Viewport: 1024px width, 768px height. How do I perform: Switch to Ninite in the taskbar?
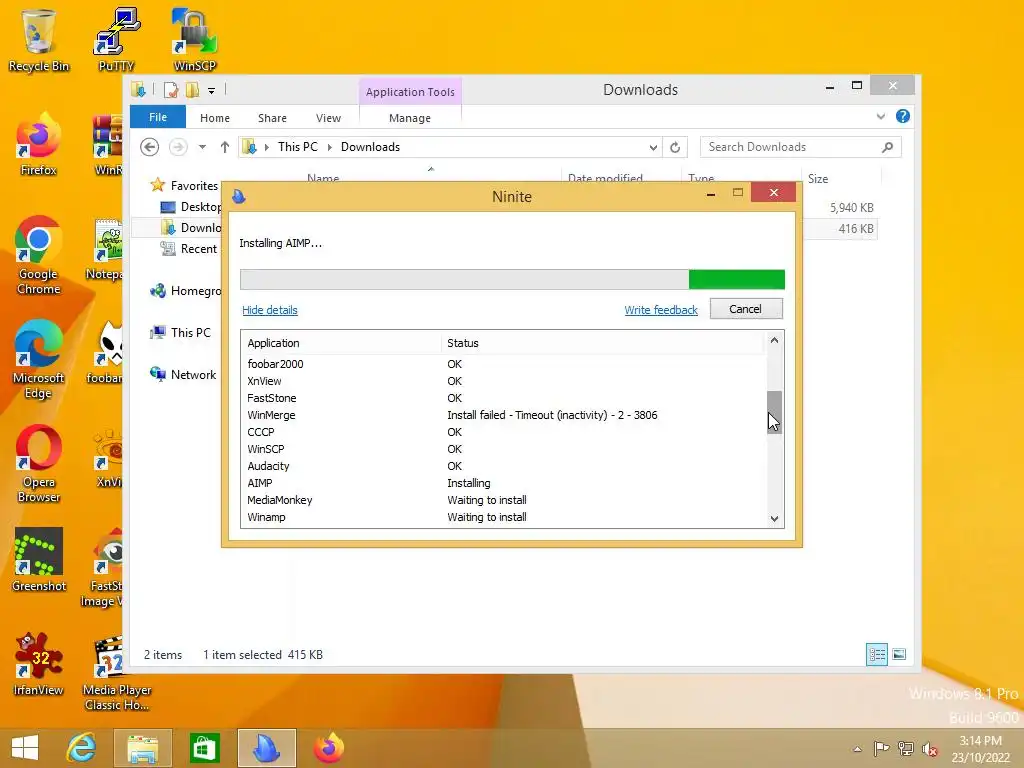(x=266, y=748)
